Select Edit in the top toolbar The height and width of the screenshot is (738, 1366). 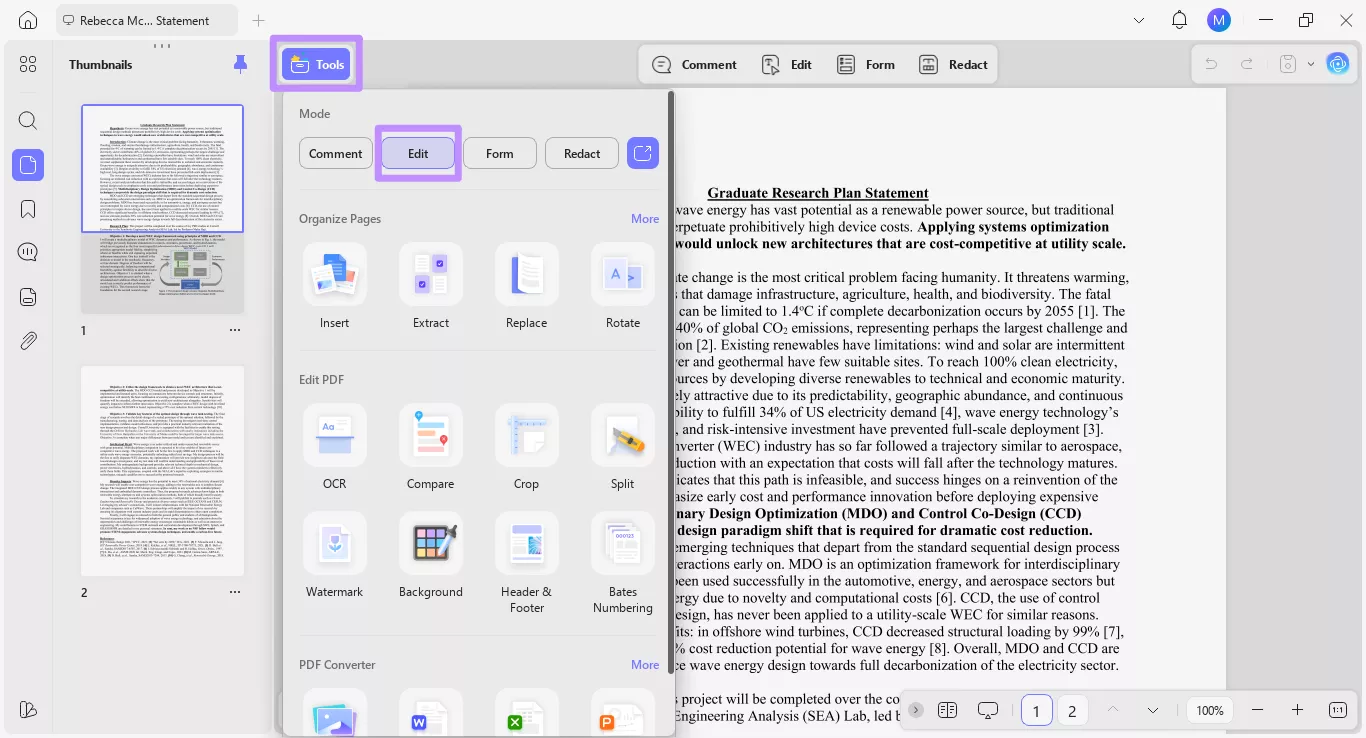(x=786, y=64)
